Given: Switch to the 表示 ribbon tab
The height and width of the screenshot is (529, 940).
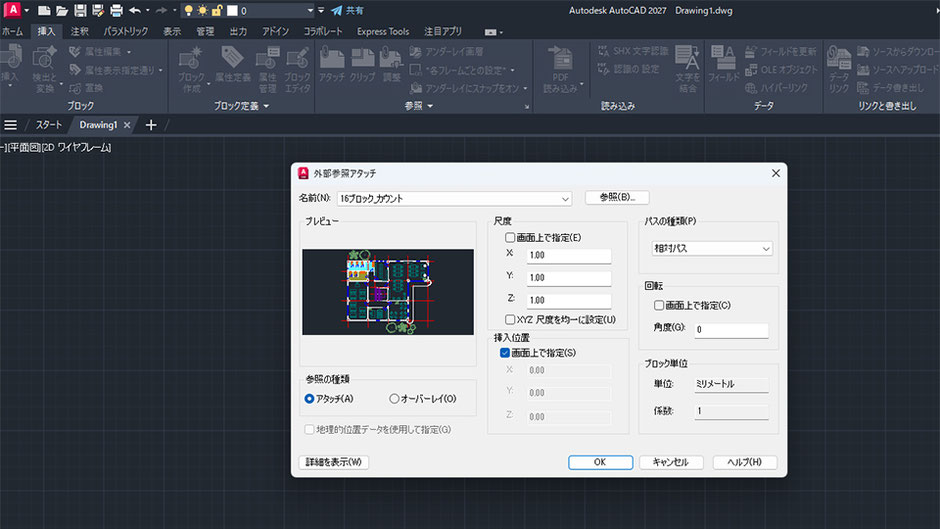Looking at the screenshot, I should [172, 31].
